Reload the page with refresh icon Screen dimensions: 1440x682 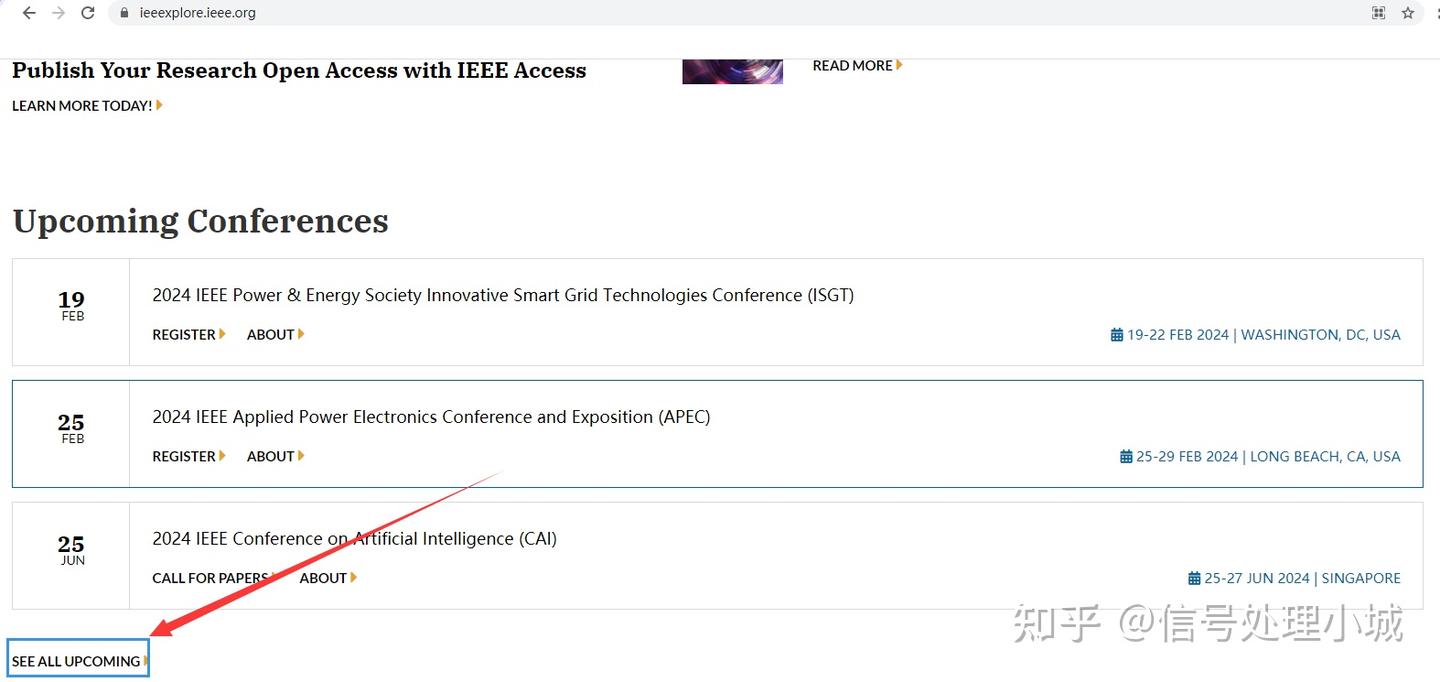[x=88, y=13]
